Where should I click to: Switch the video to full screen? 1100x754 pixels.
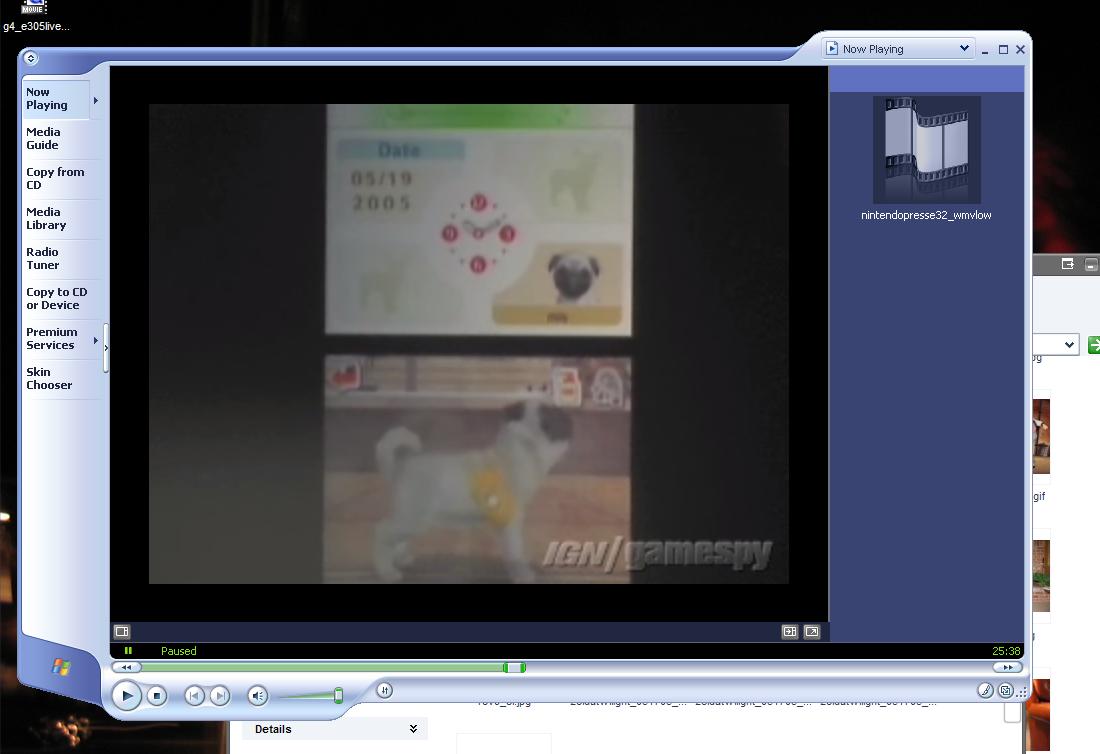[x=812, y=631]
